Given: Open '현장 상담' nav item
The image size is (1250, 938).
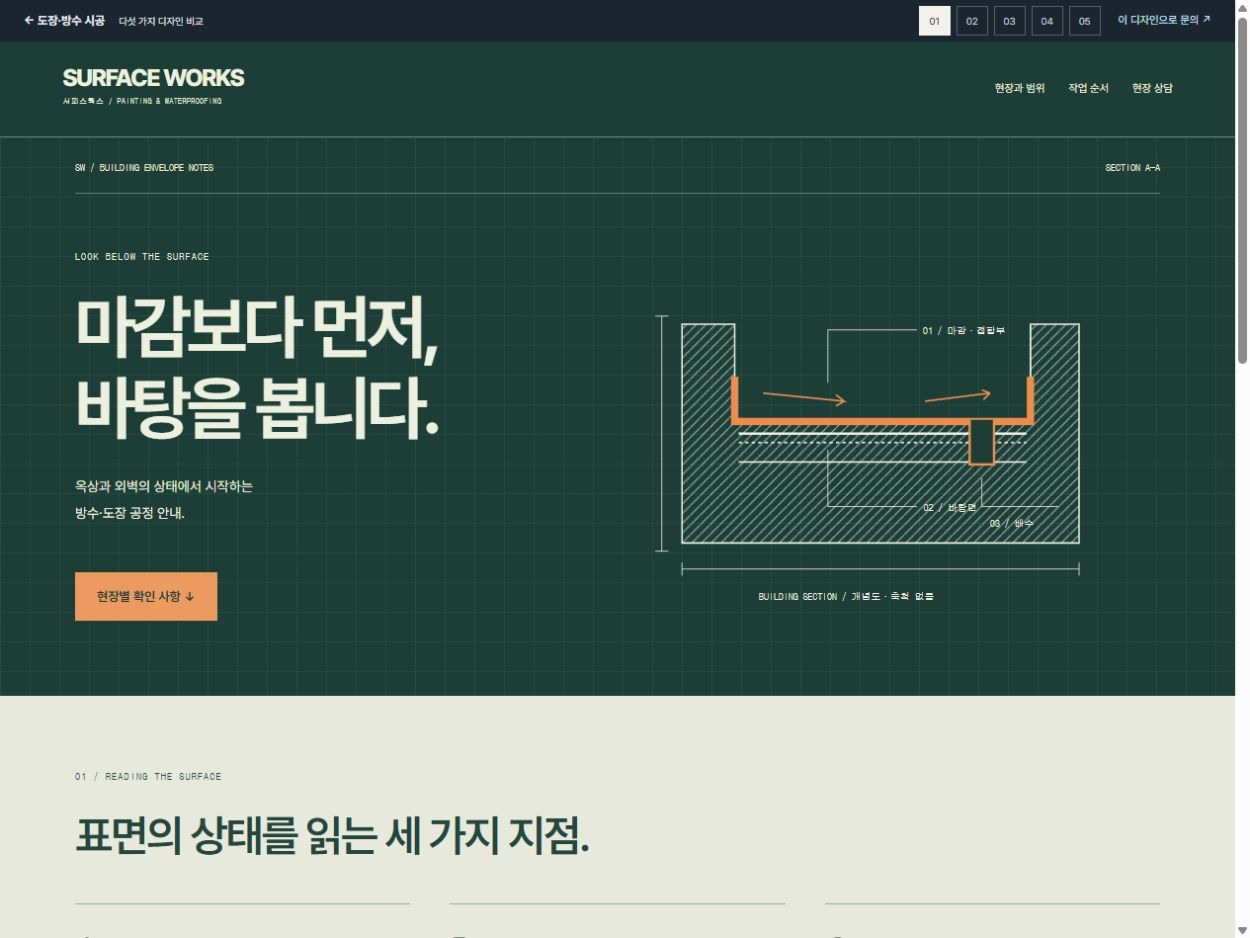Looking at the screenshot, I should click(1152, 88).
